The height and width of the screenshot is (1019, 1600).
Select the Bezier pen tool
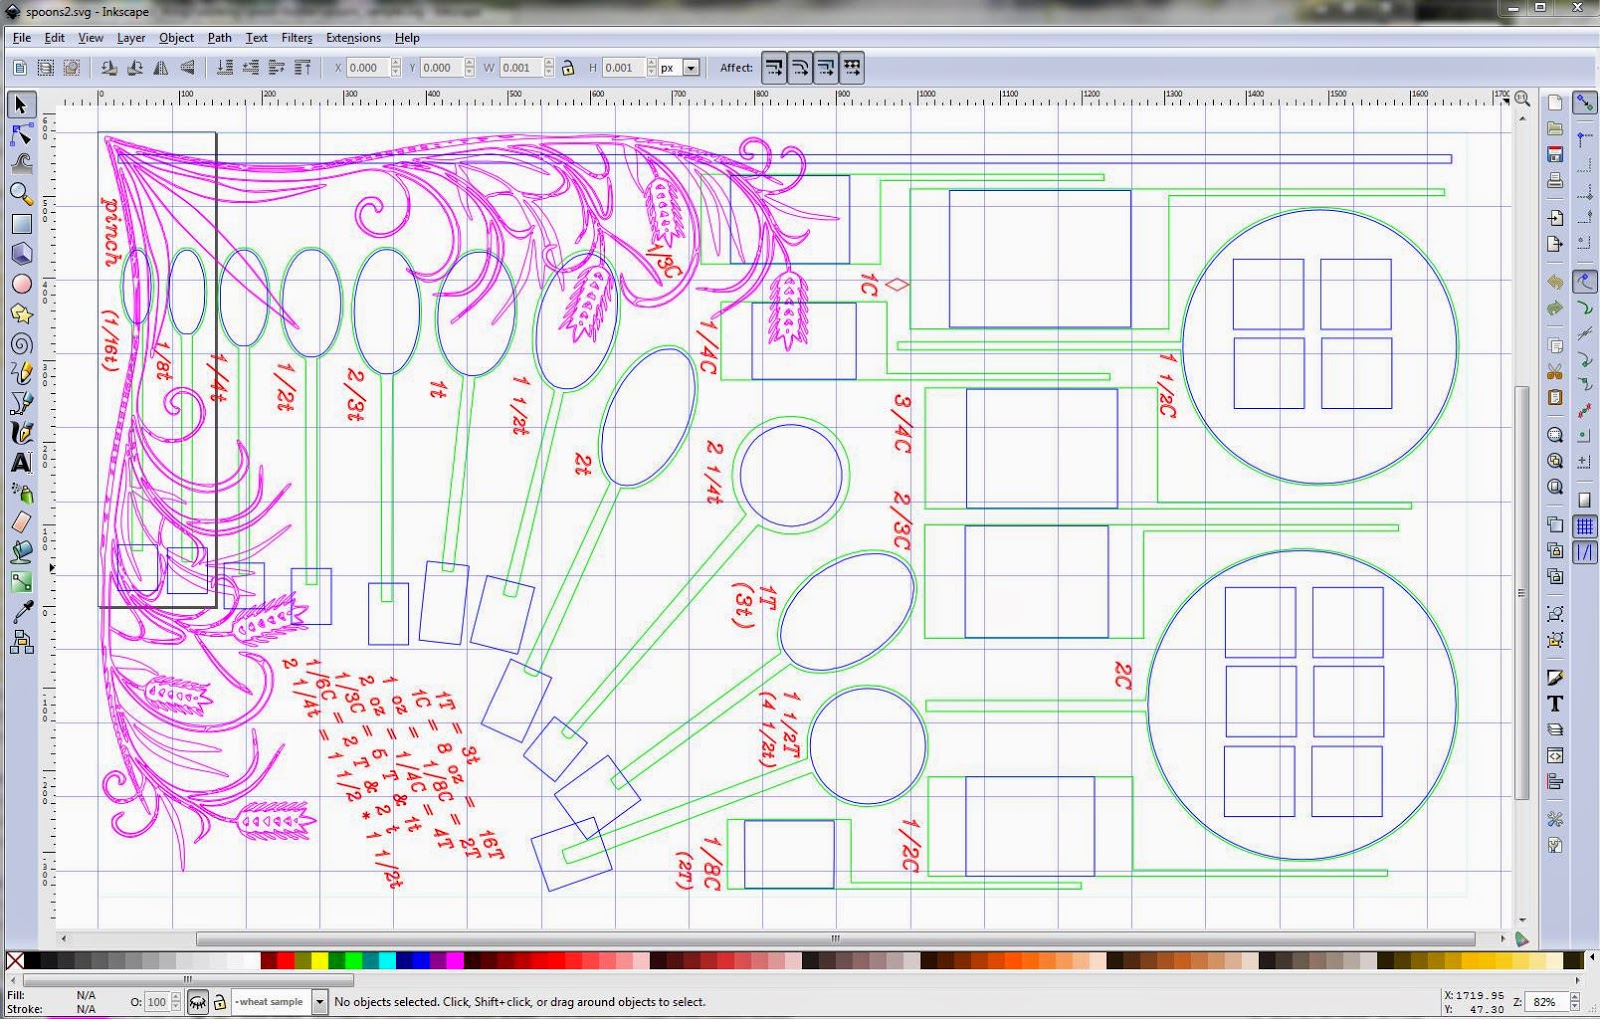pos(21,403)
